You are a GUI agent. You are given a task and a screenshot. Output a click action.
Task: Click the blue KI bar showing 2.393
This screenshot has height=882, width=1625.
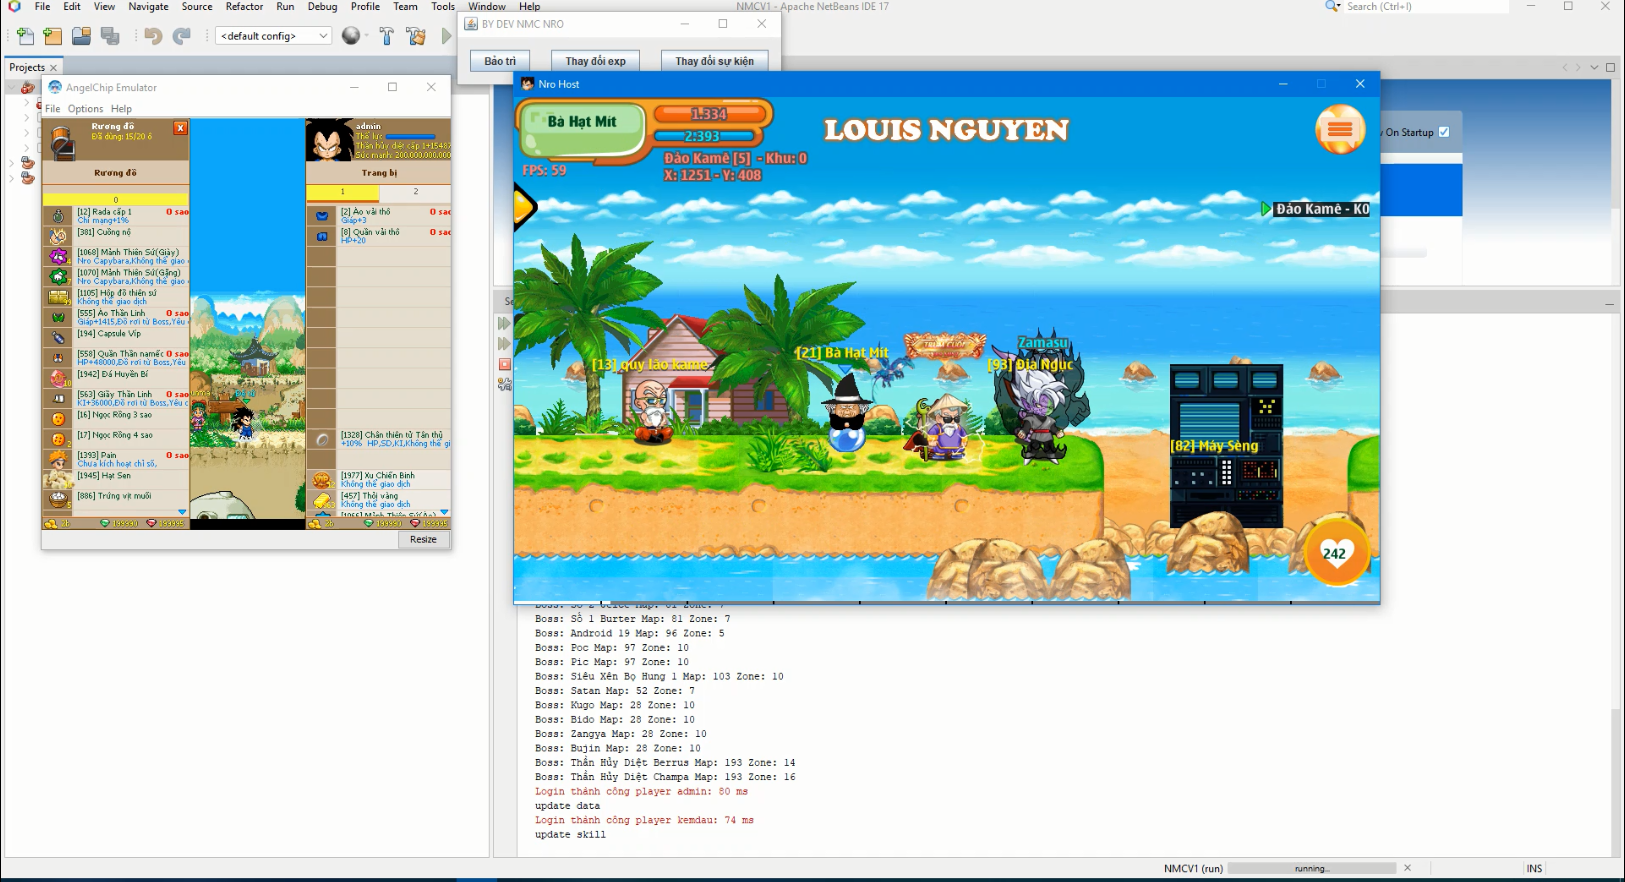coord(702,136)
